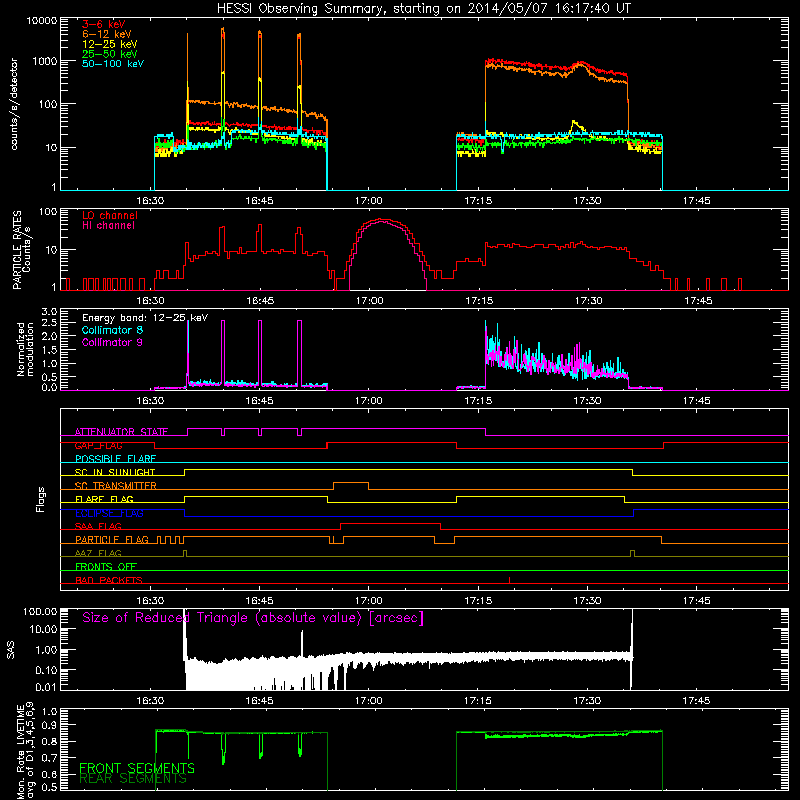
Task: Click the FRONTS_OFF flag label
Action: point(106,567)
